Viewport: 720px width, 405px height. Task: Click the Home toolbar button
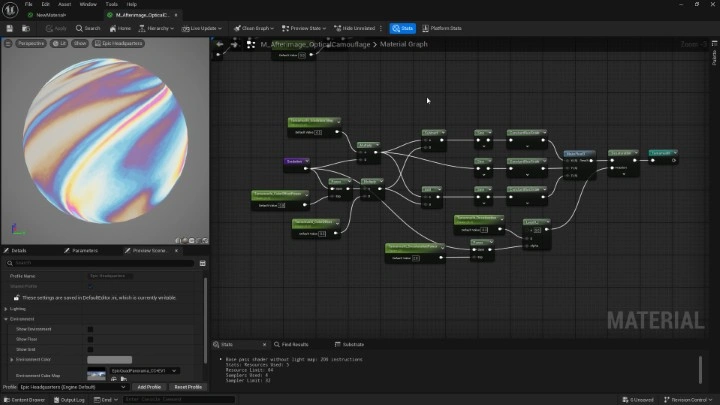click(x=119, y=28)
